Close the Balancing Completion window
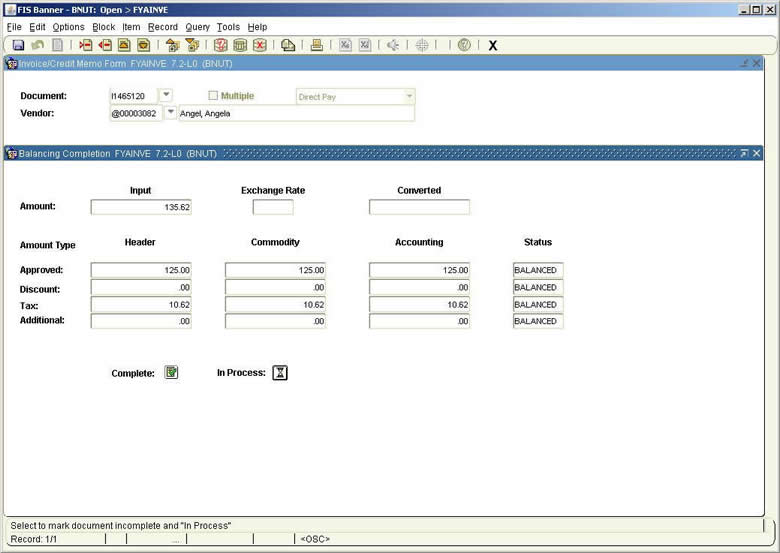780x553 pixels. pos(756,153)
